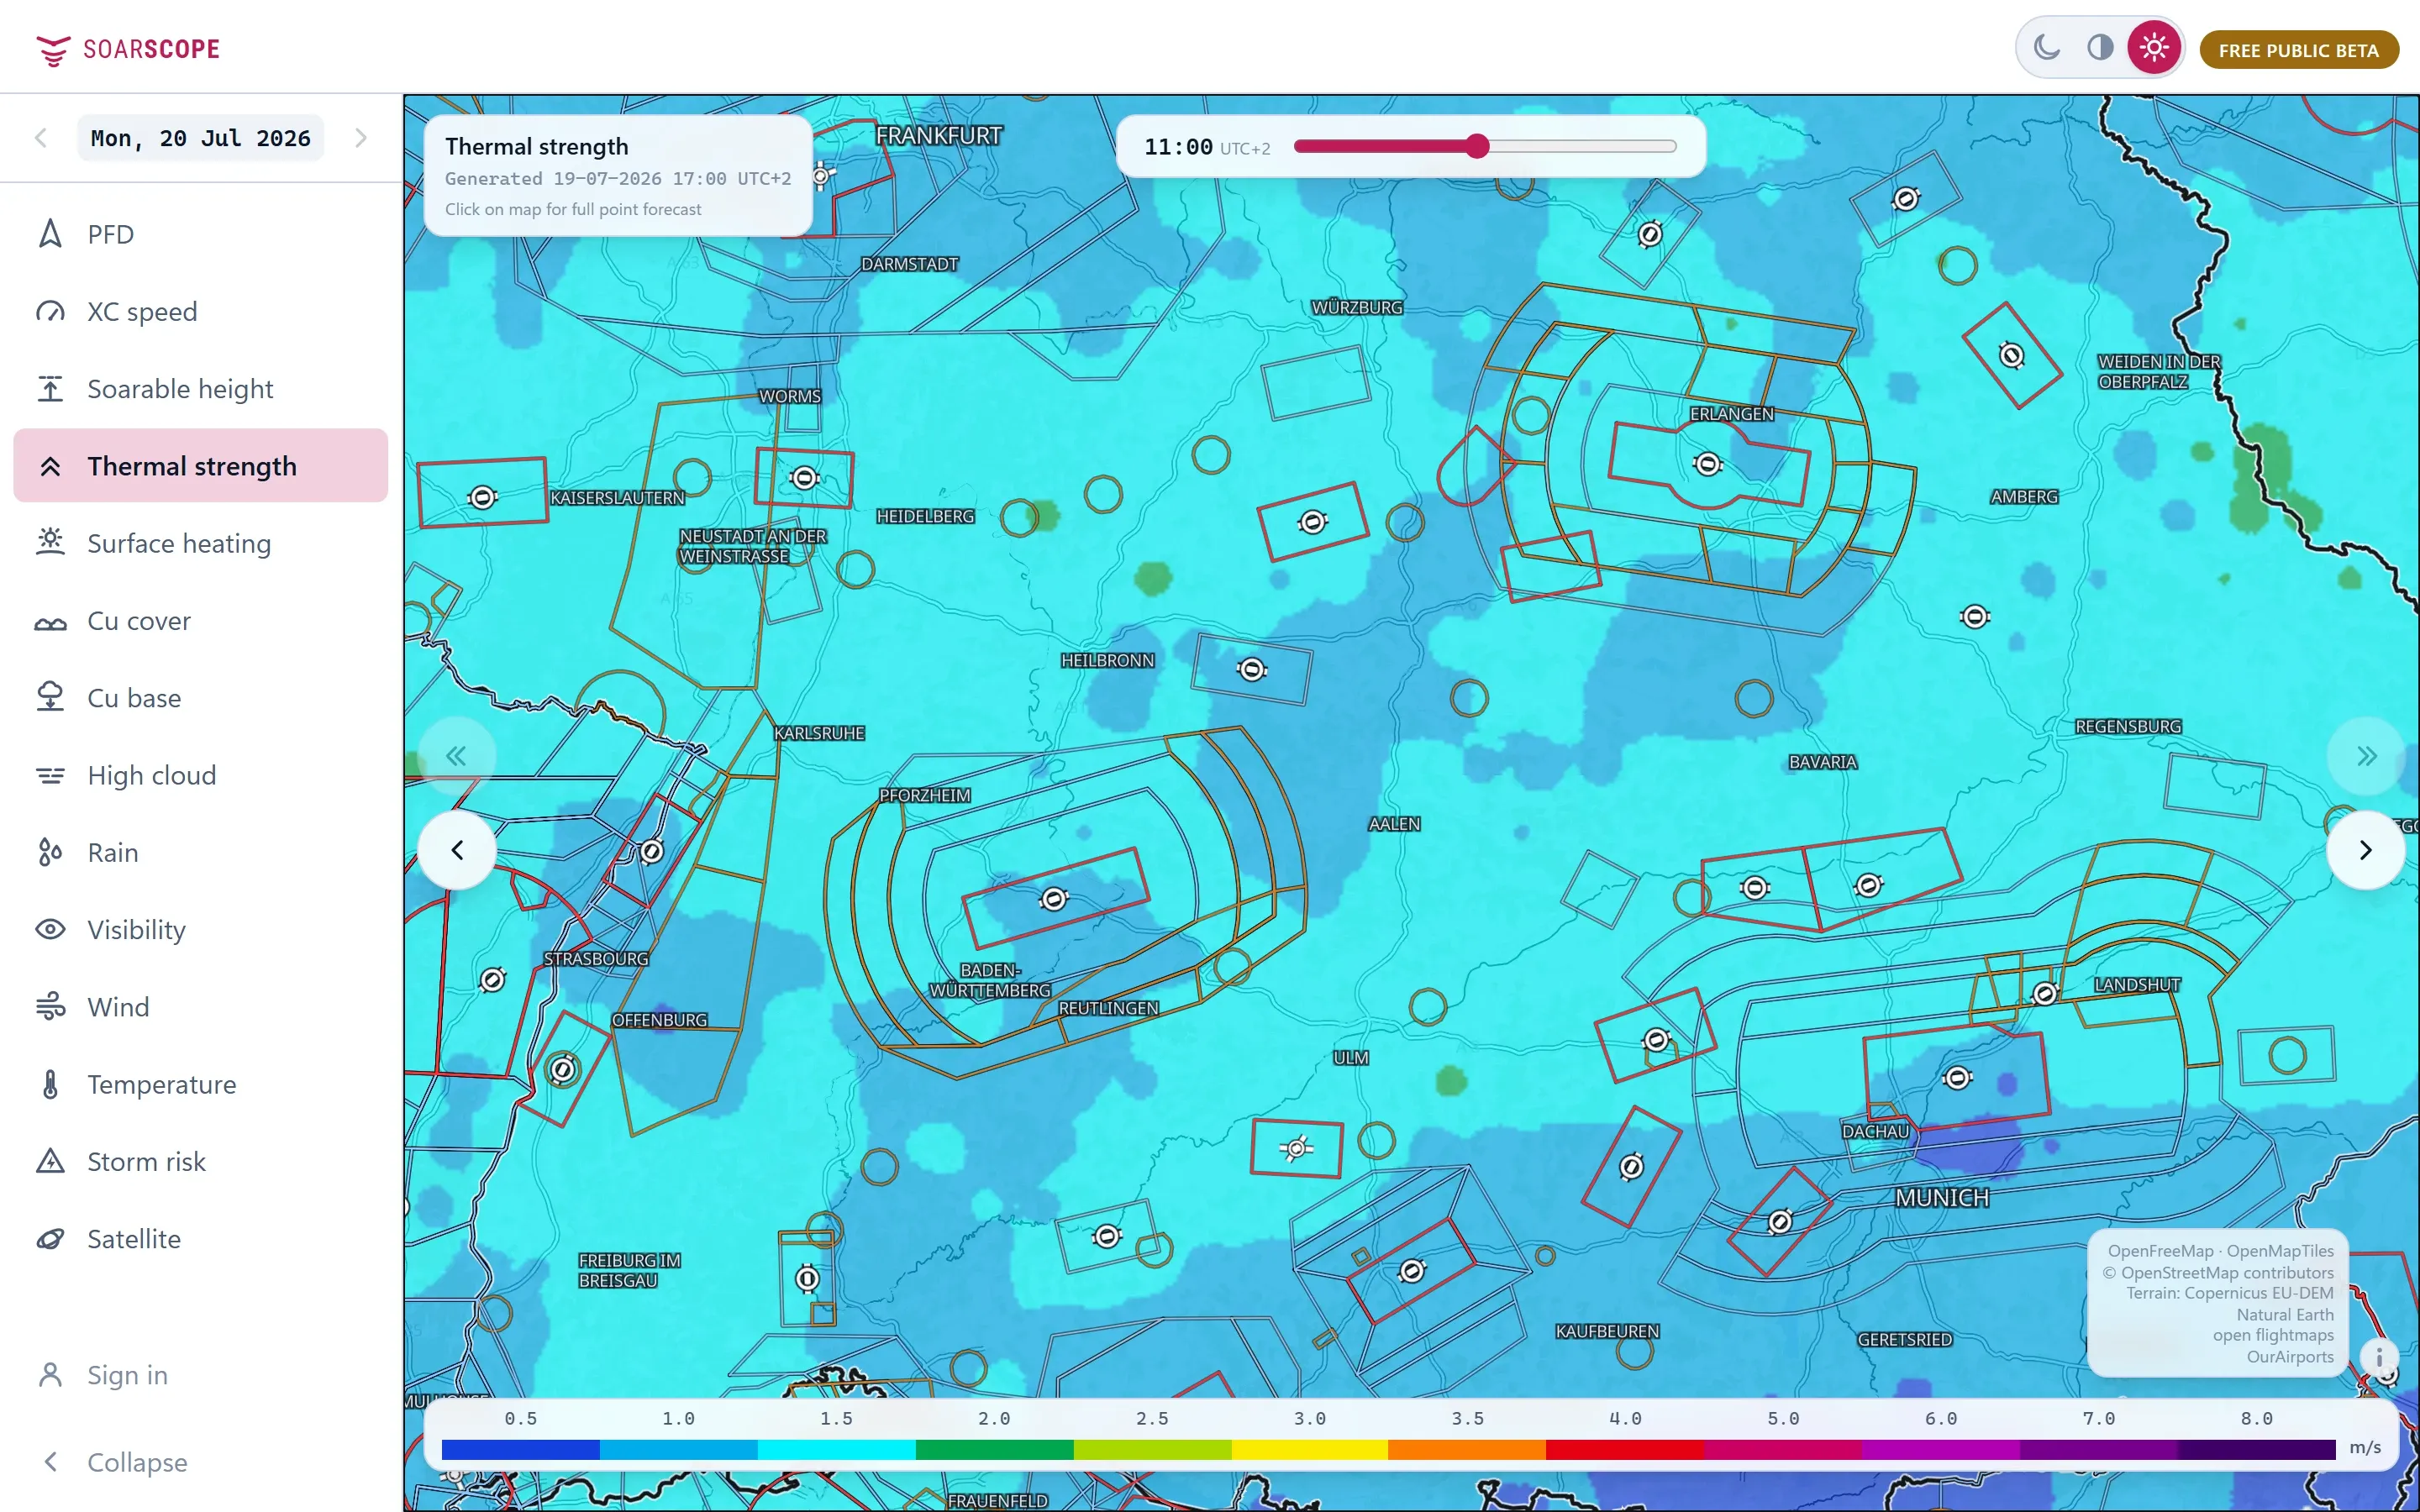Click the Sign in person icon

[50, 1375]
